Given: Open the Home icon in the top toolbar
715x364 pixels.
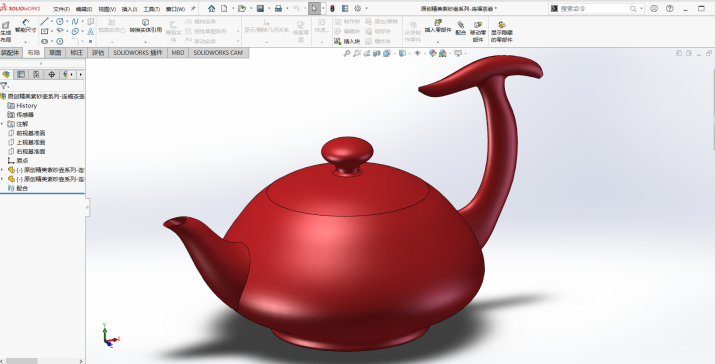Looking at the screenshot, I should click(x=212, y=8).
